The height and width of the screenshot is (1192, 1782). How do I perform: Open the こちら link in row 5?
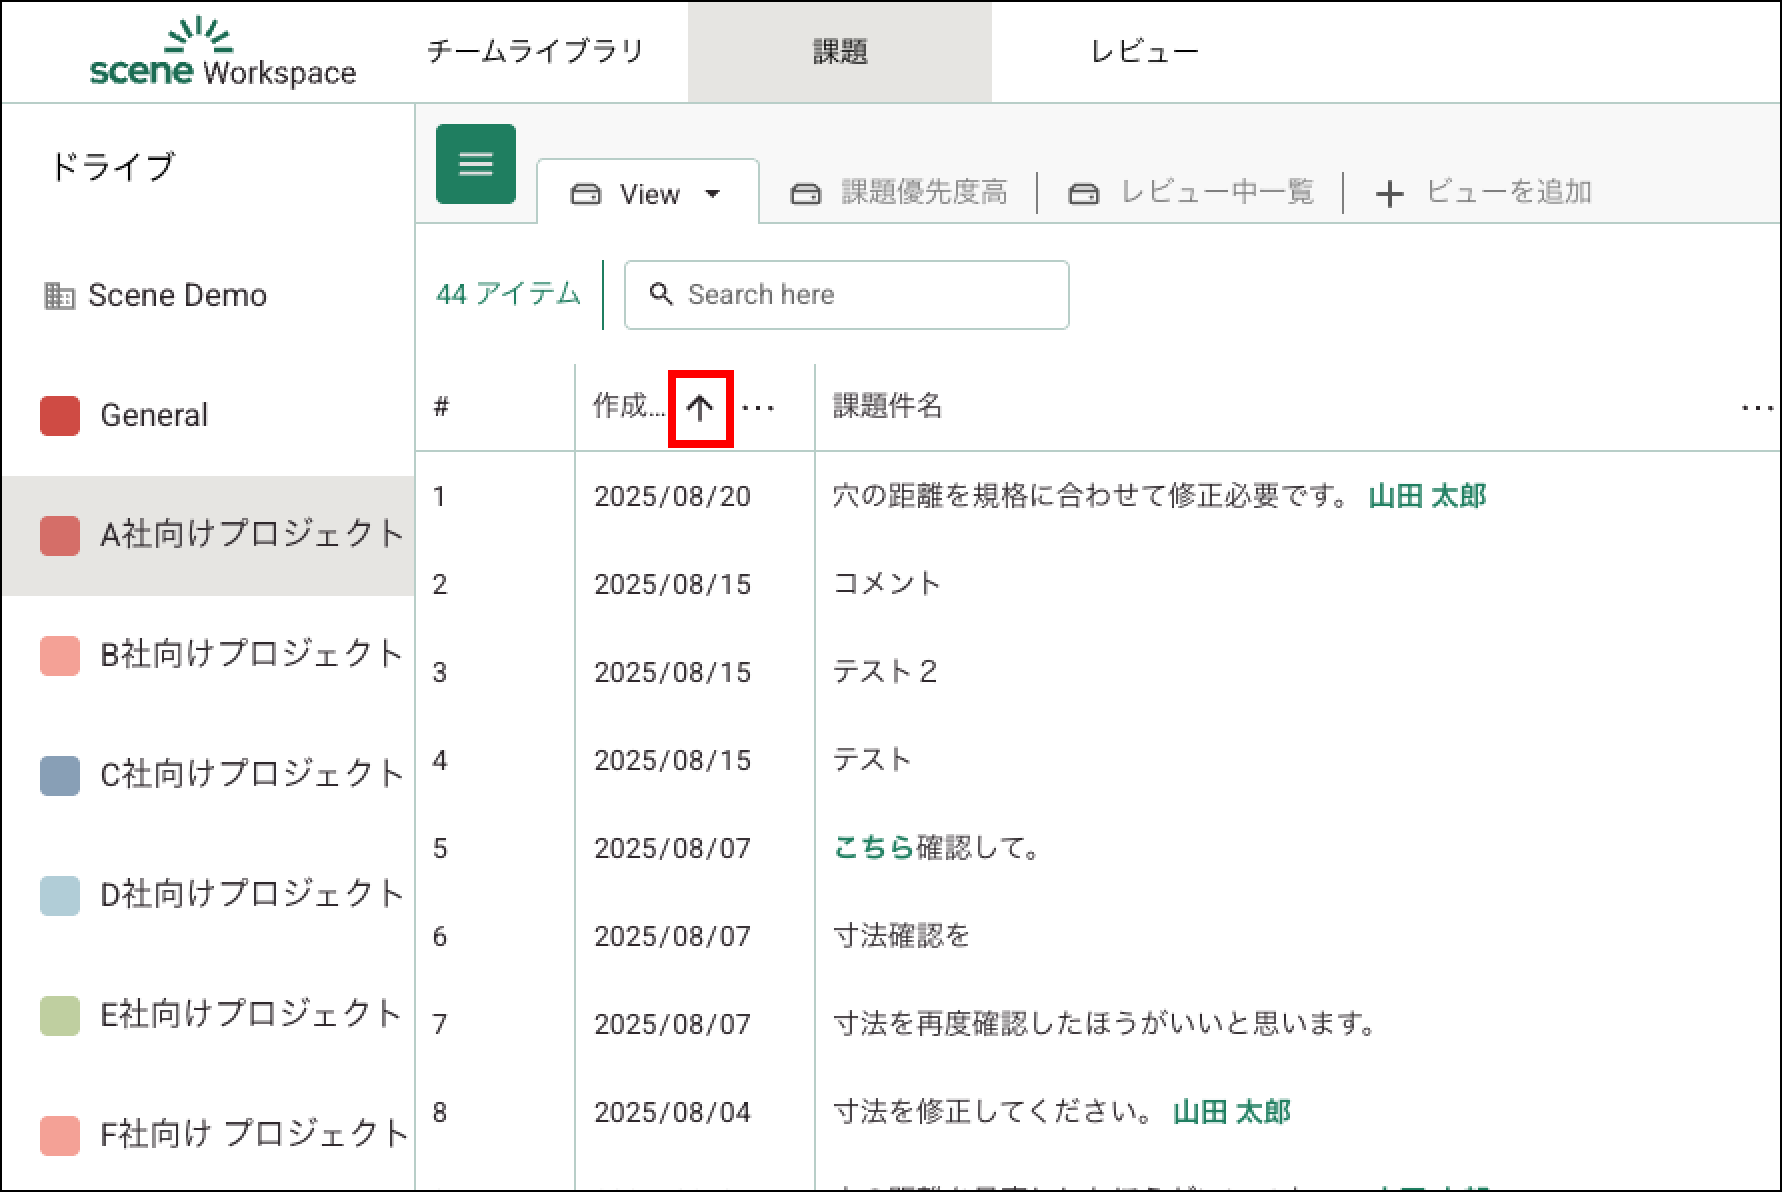[x=873, y=848]
